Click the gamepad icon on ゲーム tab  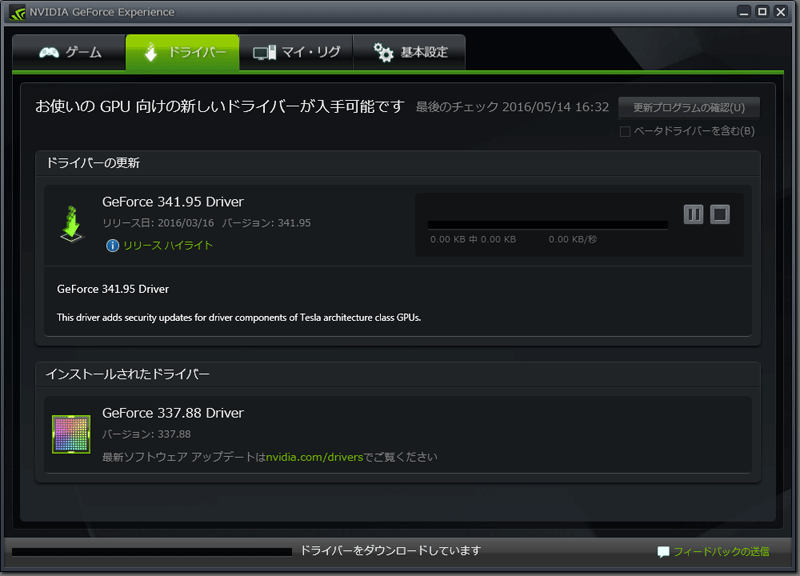pos(49,53)
